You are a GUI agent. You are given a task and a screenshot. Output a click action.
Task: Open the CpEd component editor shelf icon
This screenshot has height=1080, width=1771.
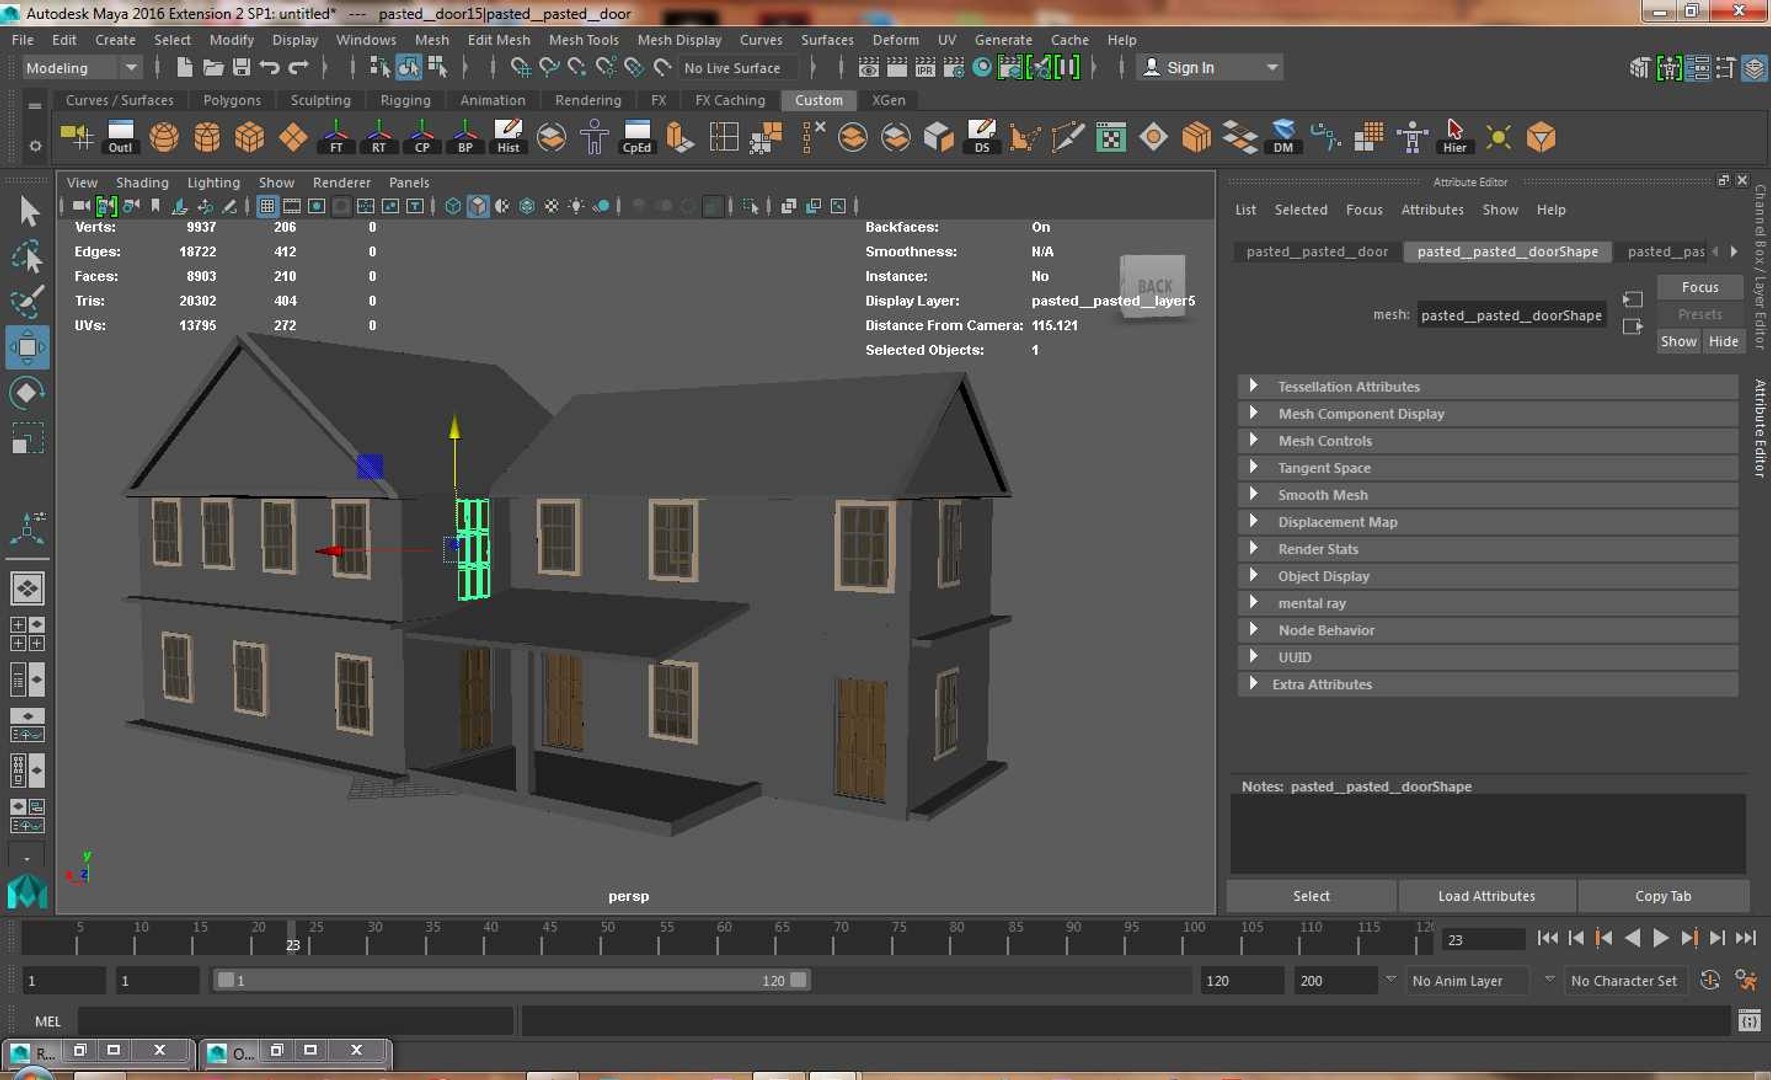[x=636, y=137]
